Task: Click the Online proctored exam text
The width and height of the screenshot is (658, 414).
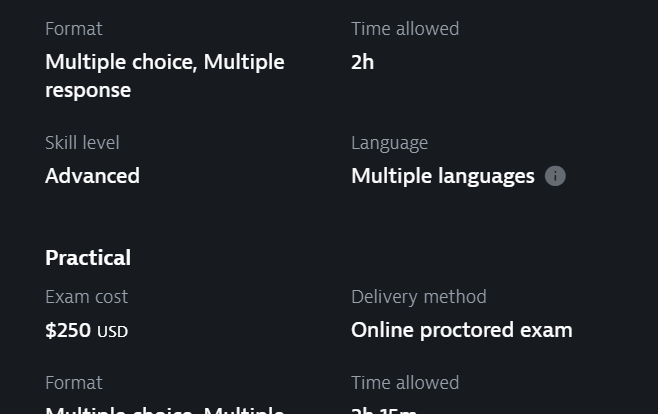Action: (x=462, y=330)
